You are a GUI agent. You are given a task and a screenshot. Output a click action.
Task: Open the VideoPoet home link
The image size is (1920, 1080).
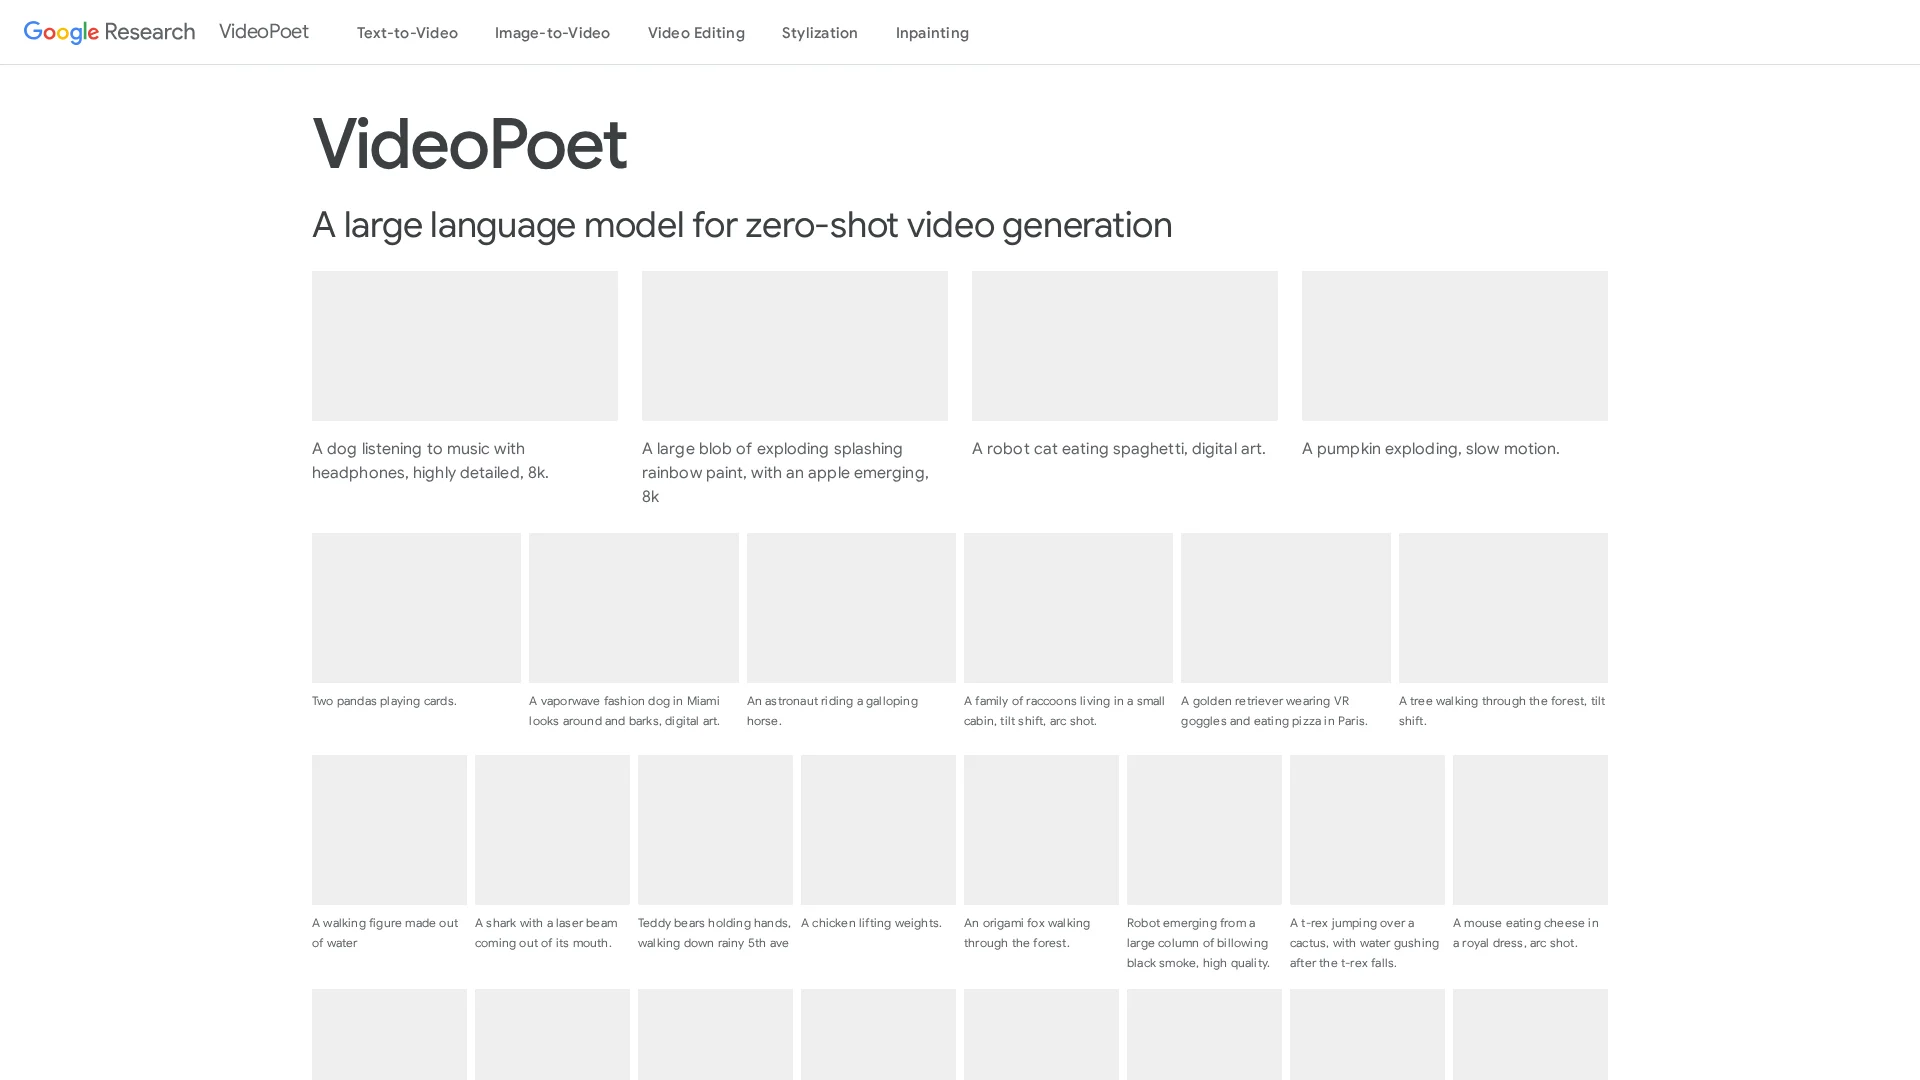(264, 32)
